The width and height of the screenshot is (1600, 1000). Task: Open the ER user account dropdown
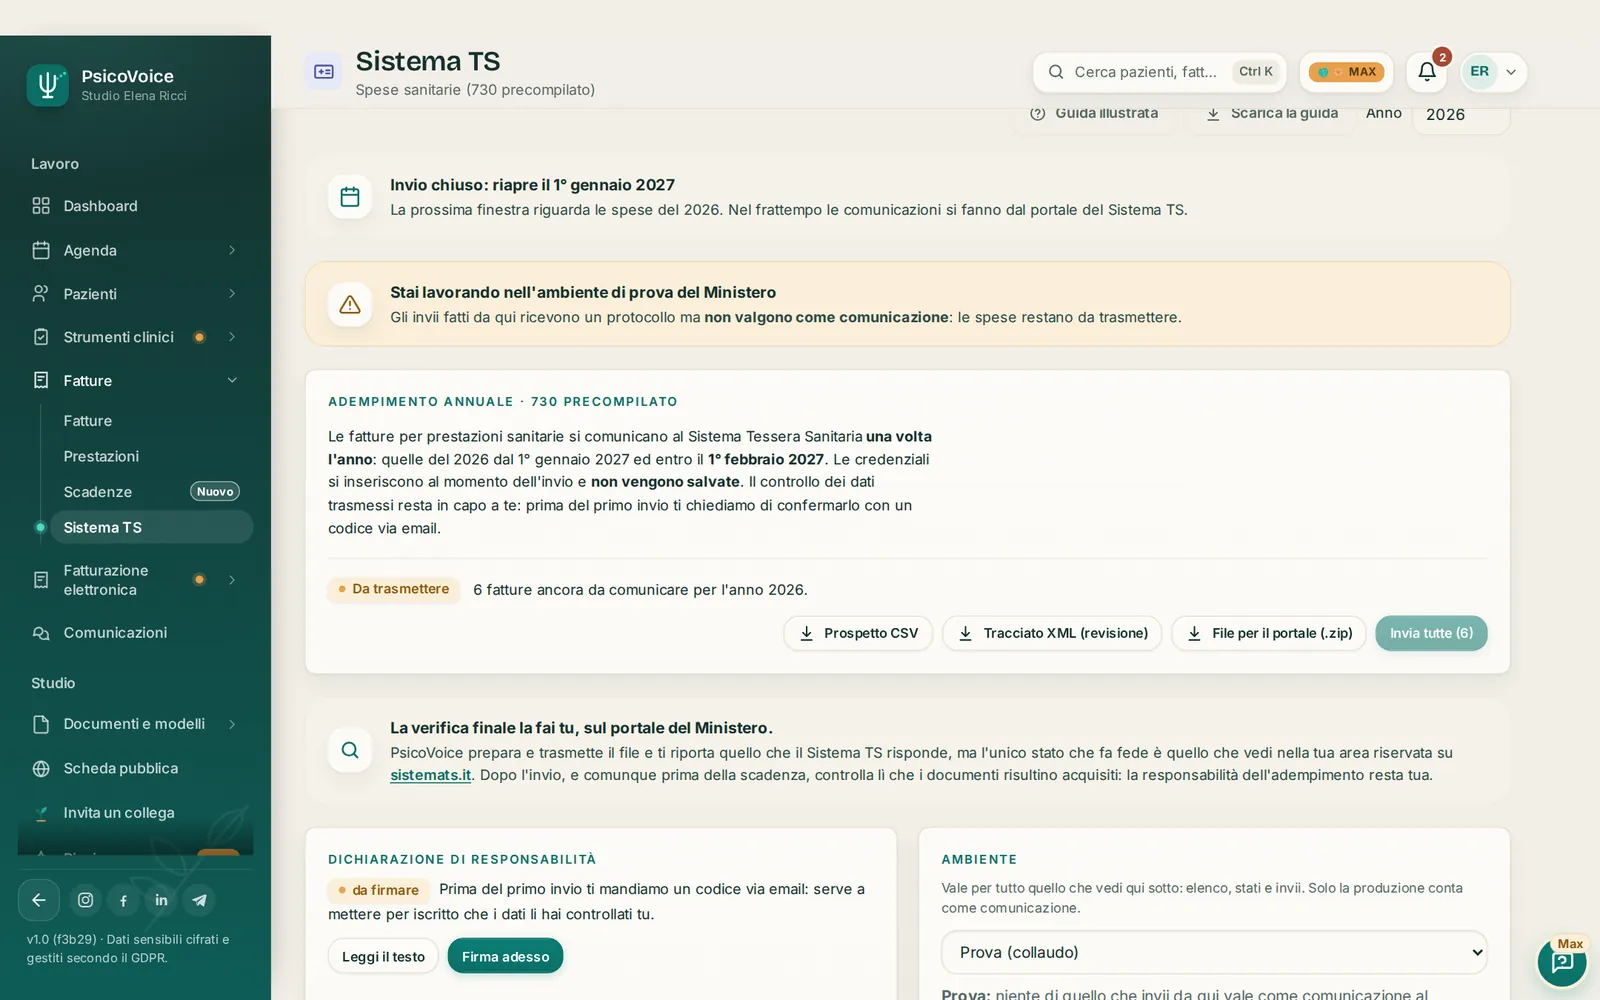[1494, 72]
